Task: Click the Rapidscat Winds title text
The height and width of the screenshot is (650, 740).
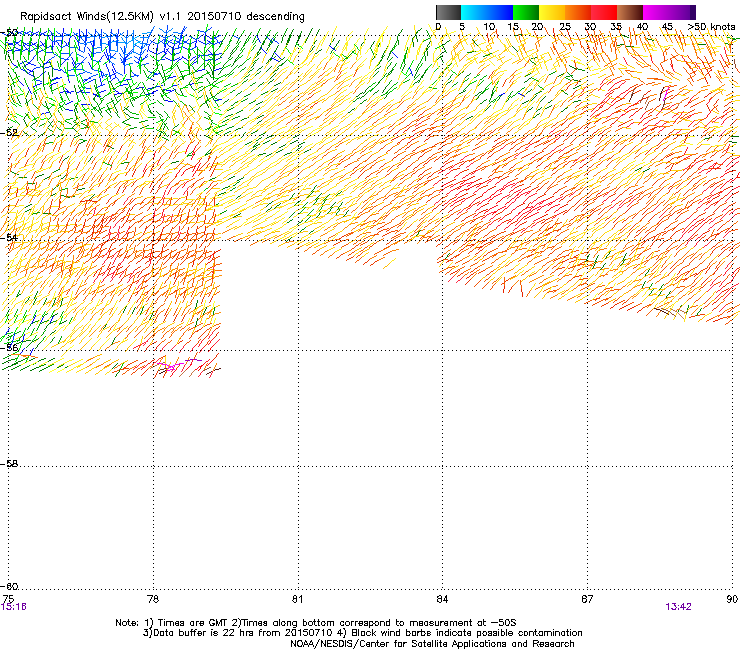Action: point(162,17)
